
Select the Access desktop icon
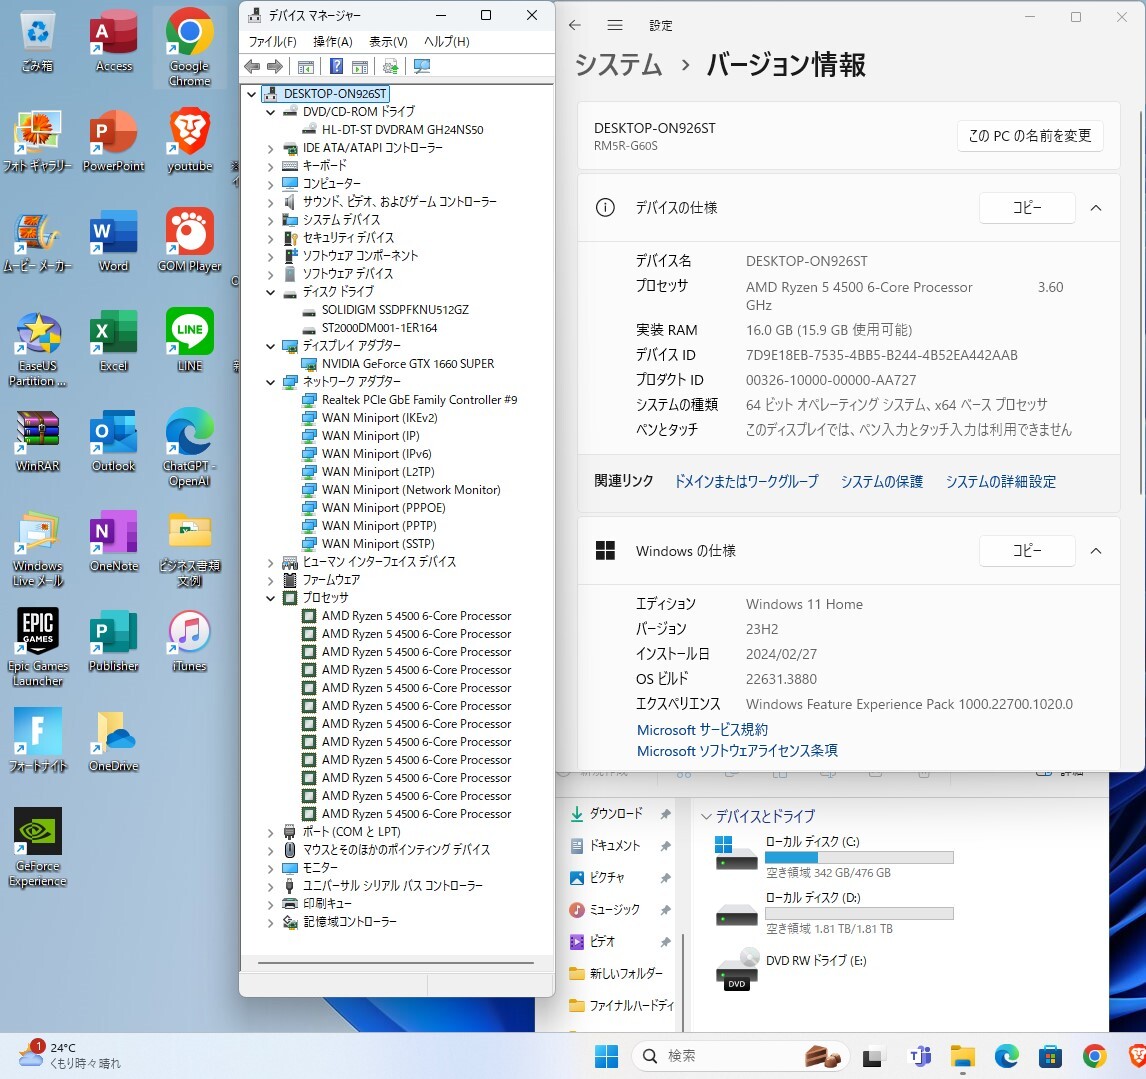point(114,42)
